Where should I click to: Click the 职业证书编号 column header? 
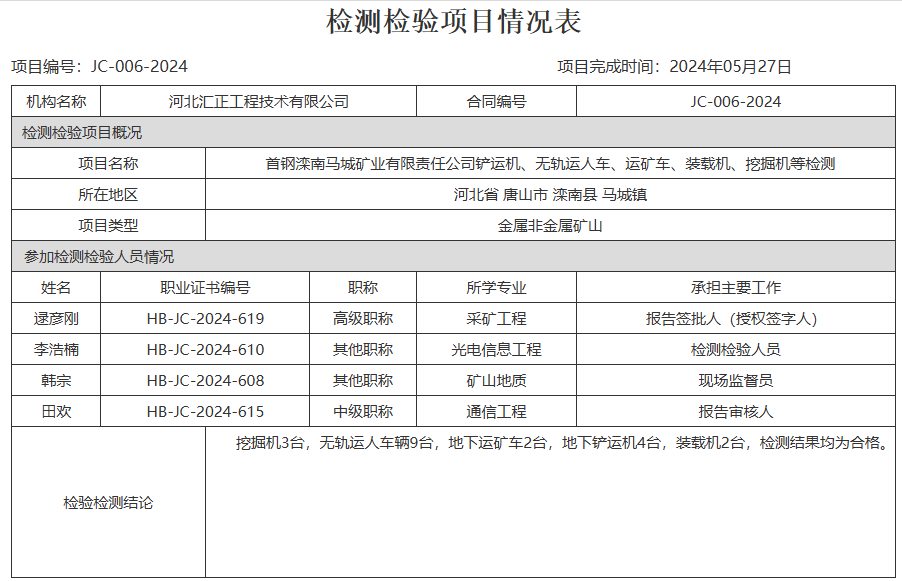pyautogui.click(x=205, y=288)
